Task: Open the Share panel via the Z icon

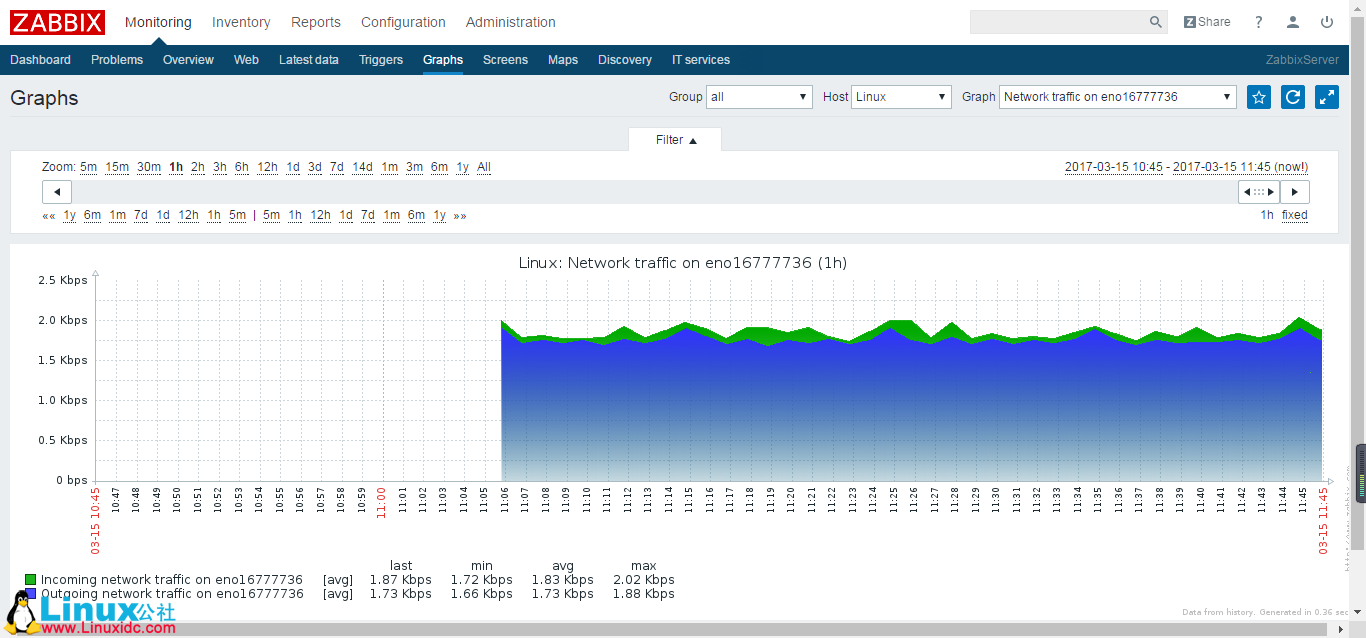Action: pos(1189,21)
